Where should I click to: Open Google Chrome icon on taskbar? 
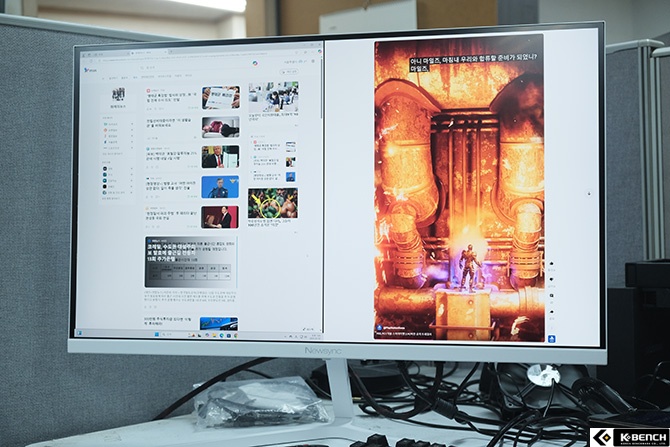click(235, 336)
